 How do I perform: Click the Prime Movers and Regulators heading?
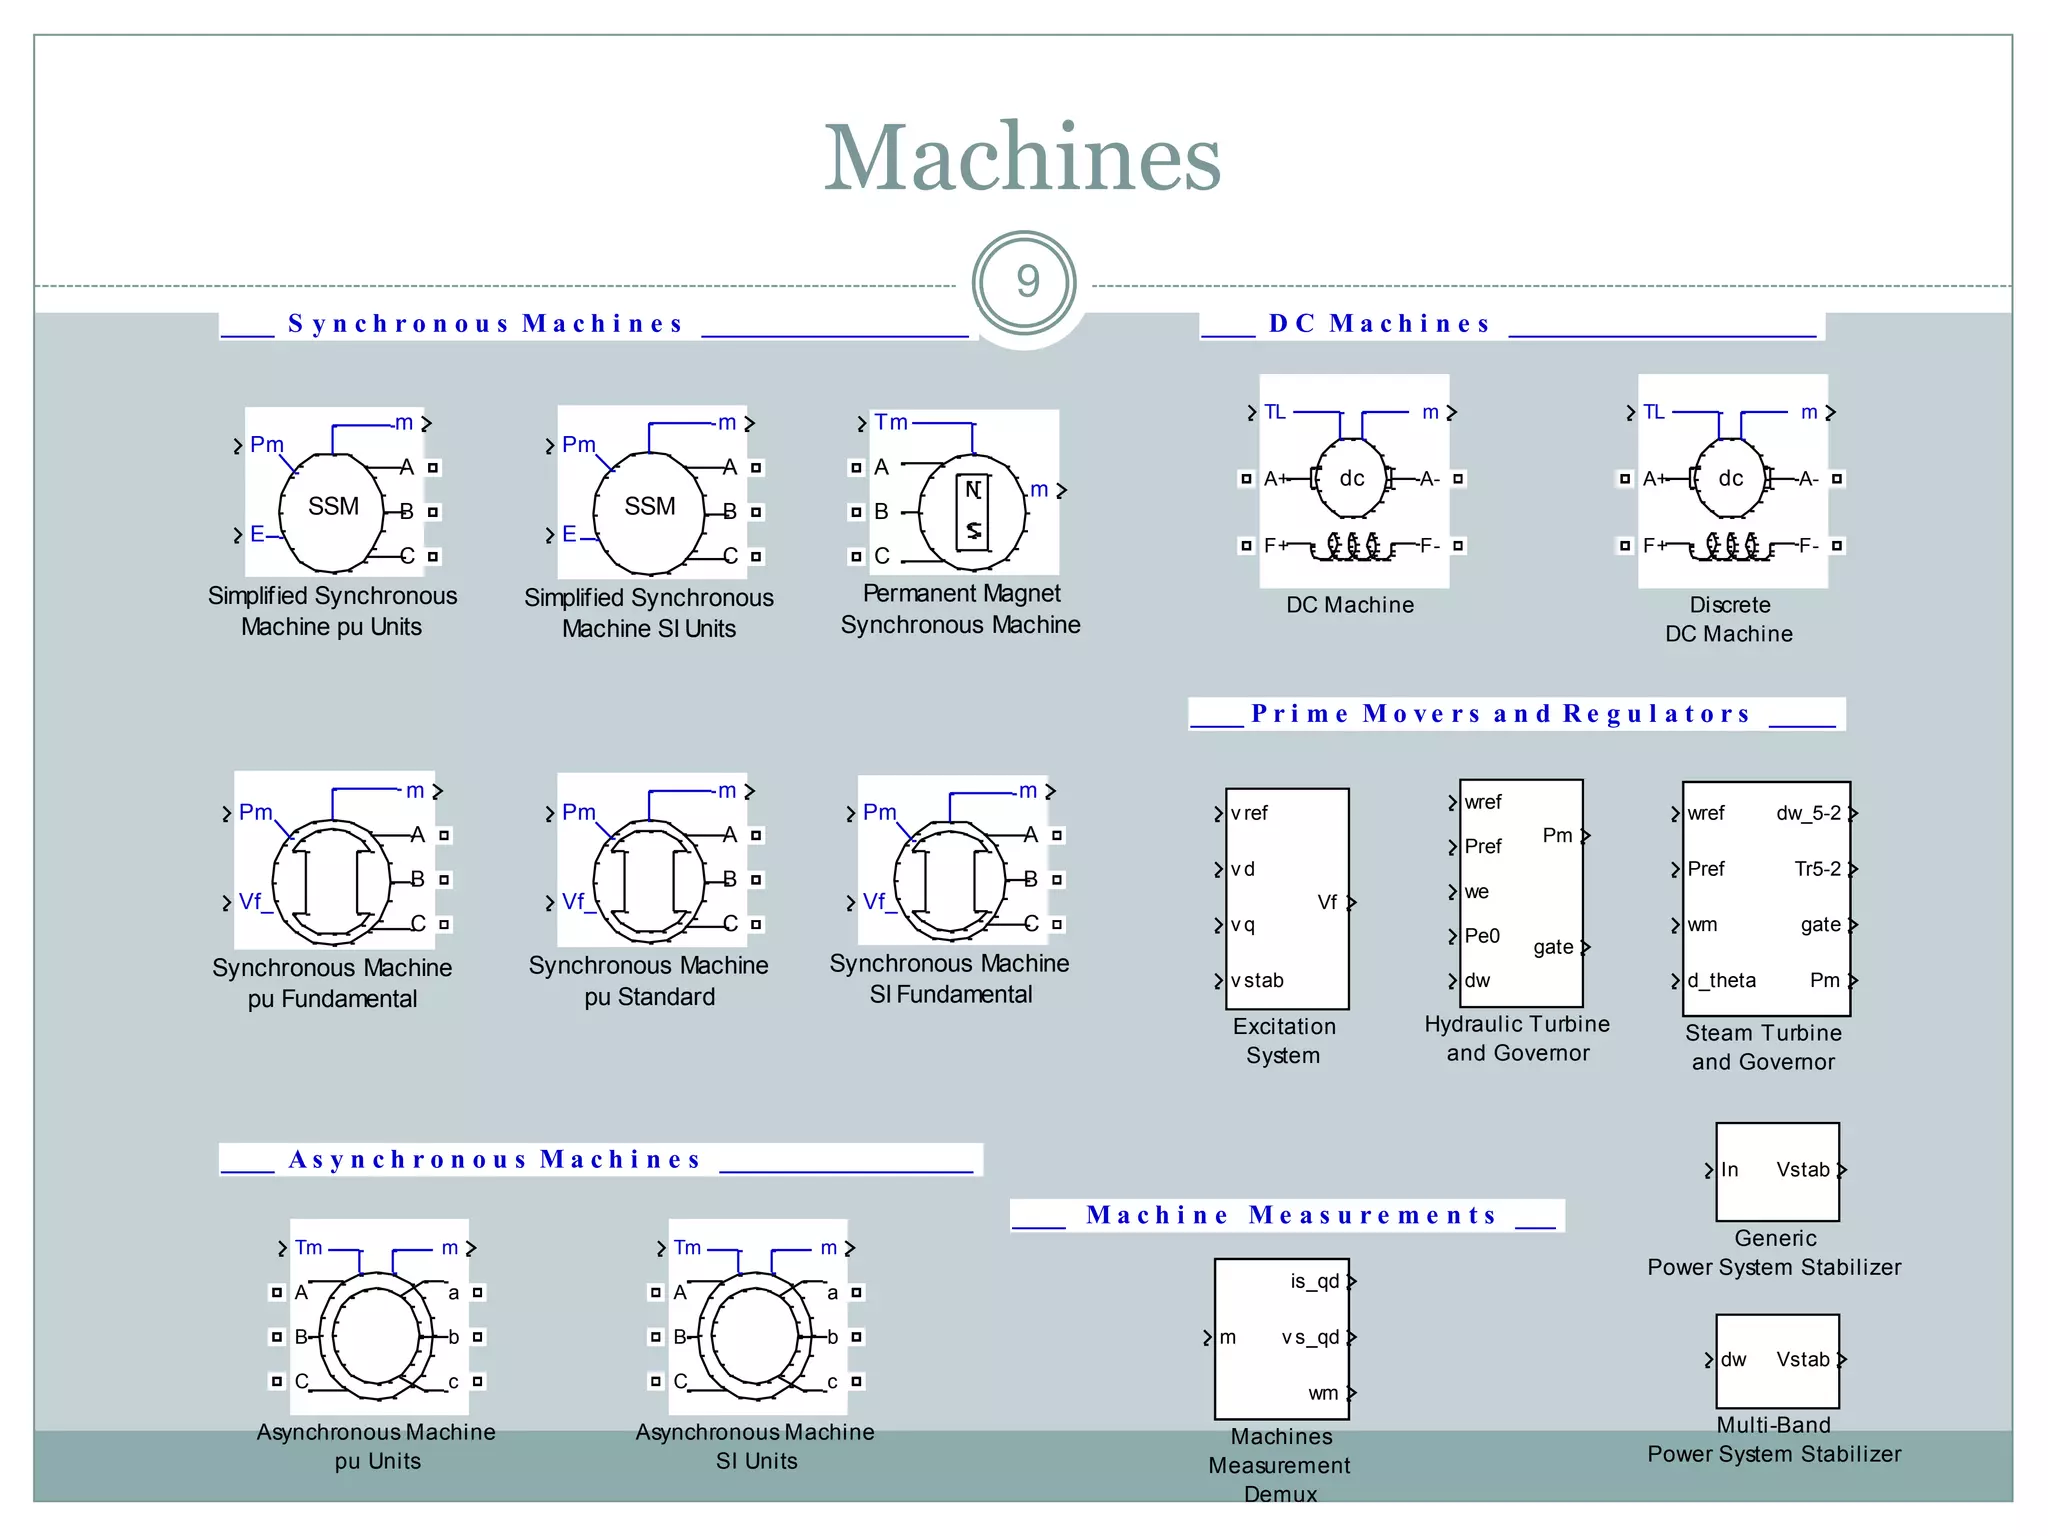click(x=1500, y=714)
